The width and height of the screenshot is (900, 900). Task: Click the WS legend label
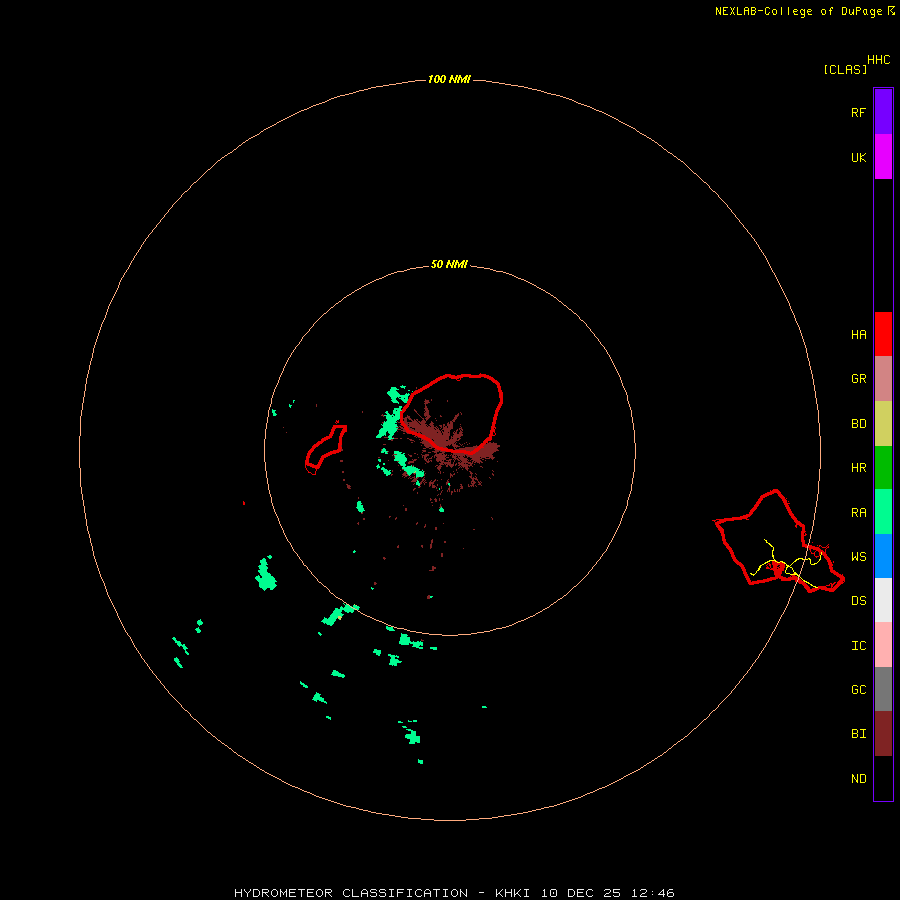(858, 557)
